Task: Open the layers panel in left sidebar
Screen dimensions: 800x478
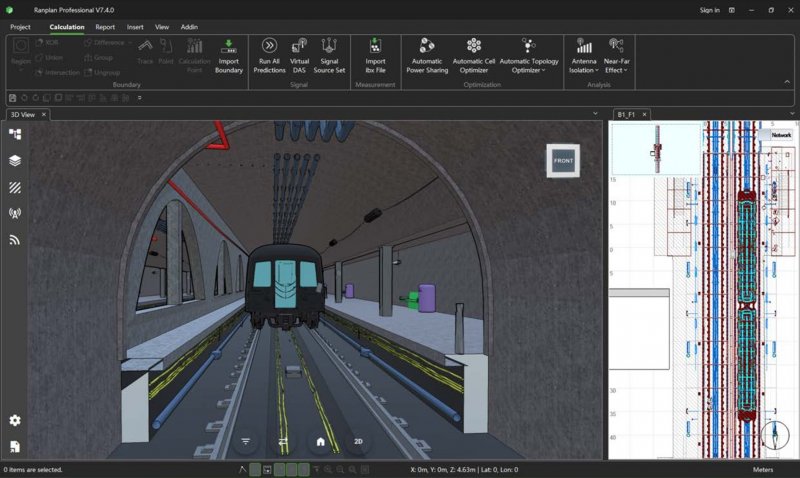Action: (x=15, y=161)
